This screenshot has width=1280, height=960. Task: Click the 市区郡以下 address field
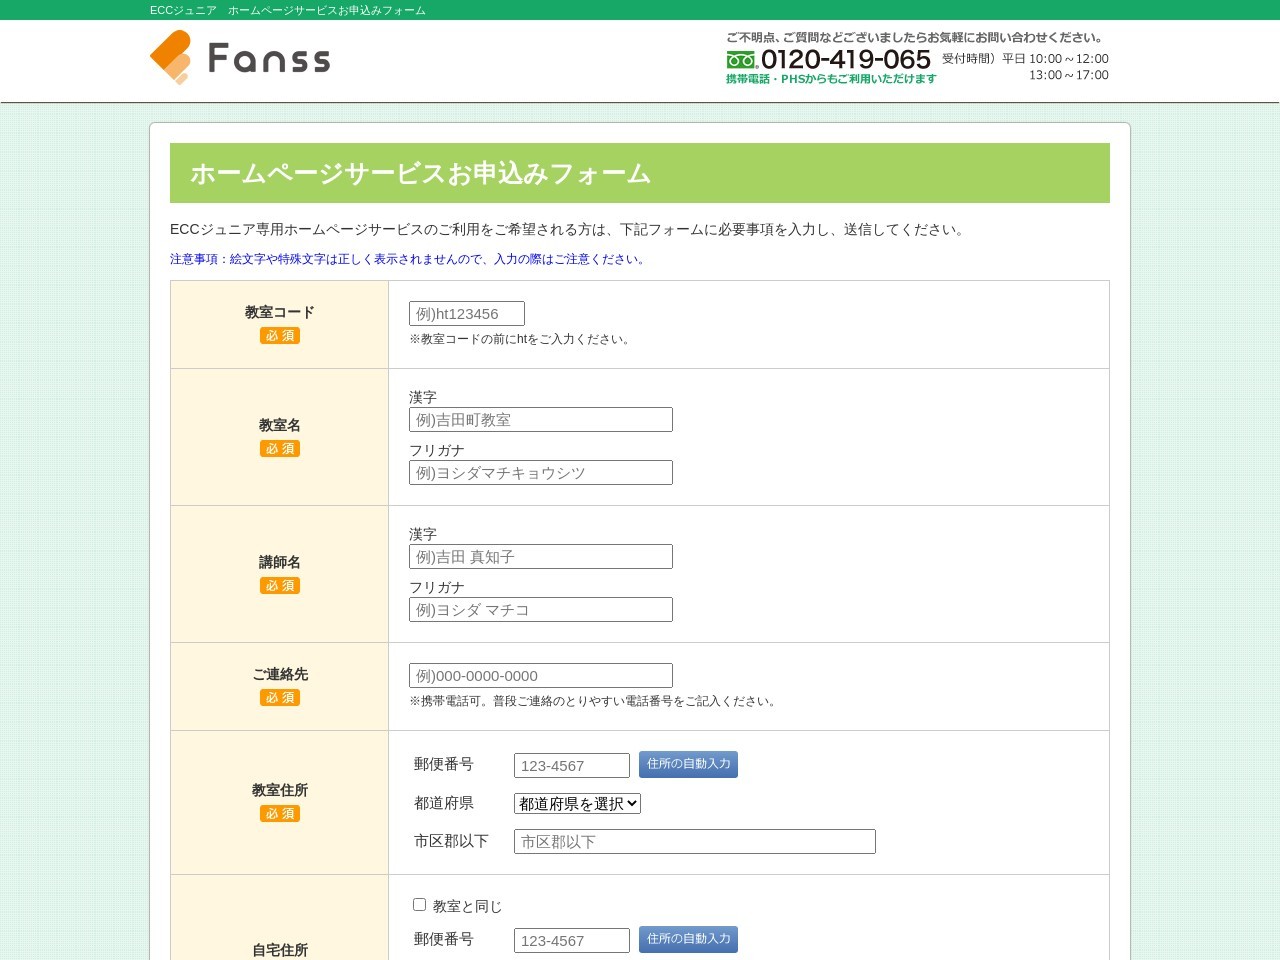[x=694, y=842]
